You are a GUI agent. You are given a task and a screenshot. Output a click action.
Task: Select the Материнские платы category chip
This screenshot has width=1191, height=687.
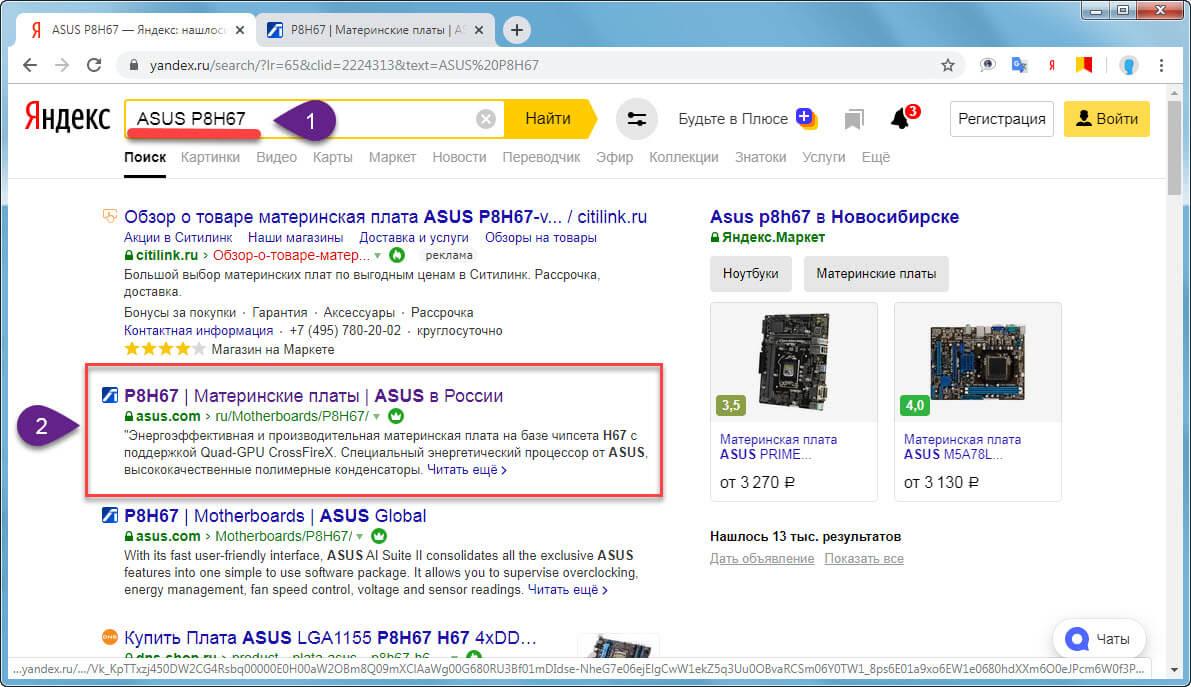click(876, 273)
